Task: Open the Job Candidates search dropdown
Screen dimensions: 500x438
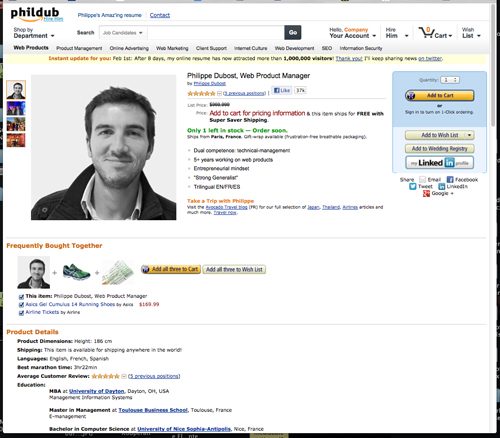Action: [x=123, y=33]
